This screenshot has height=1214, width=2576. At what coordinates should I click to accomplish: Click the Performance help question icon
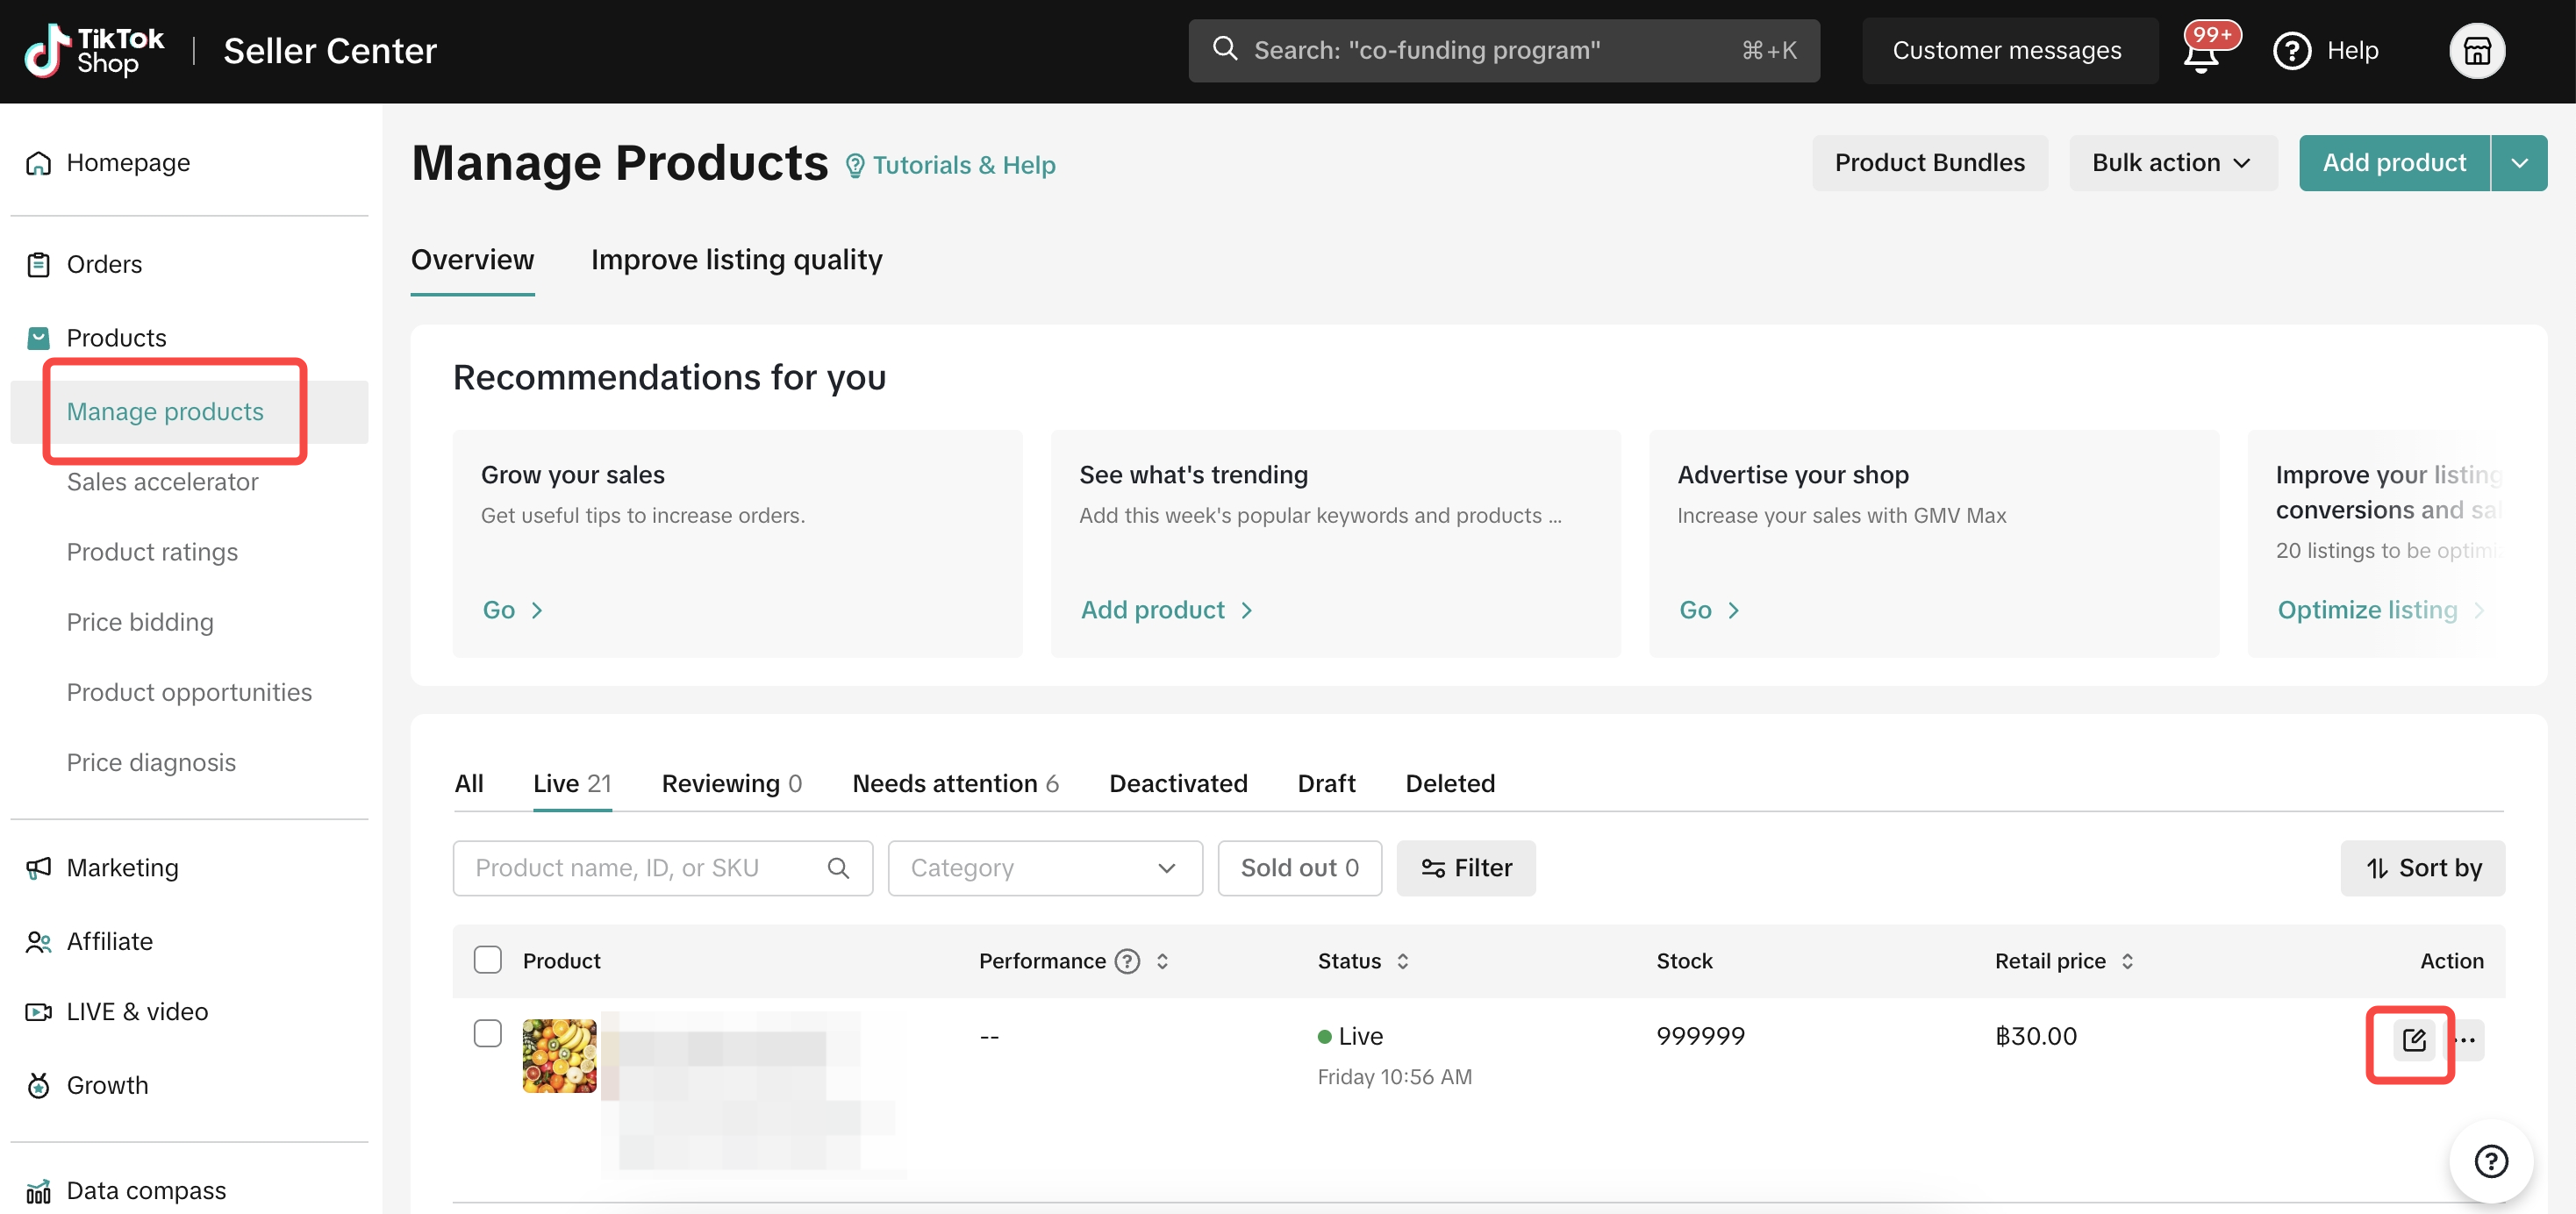point(1127,961)
